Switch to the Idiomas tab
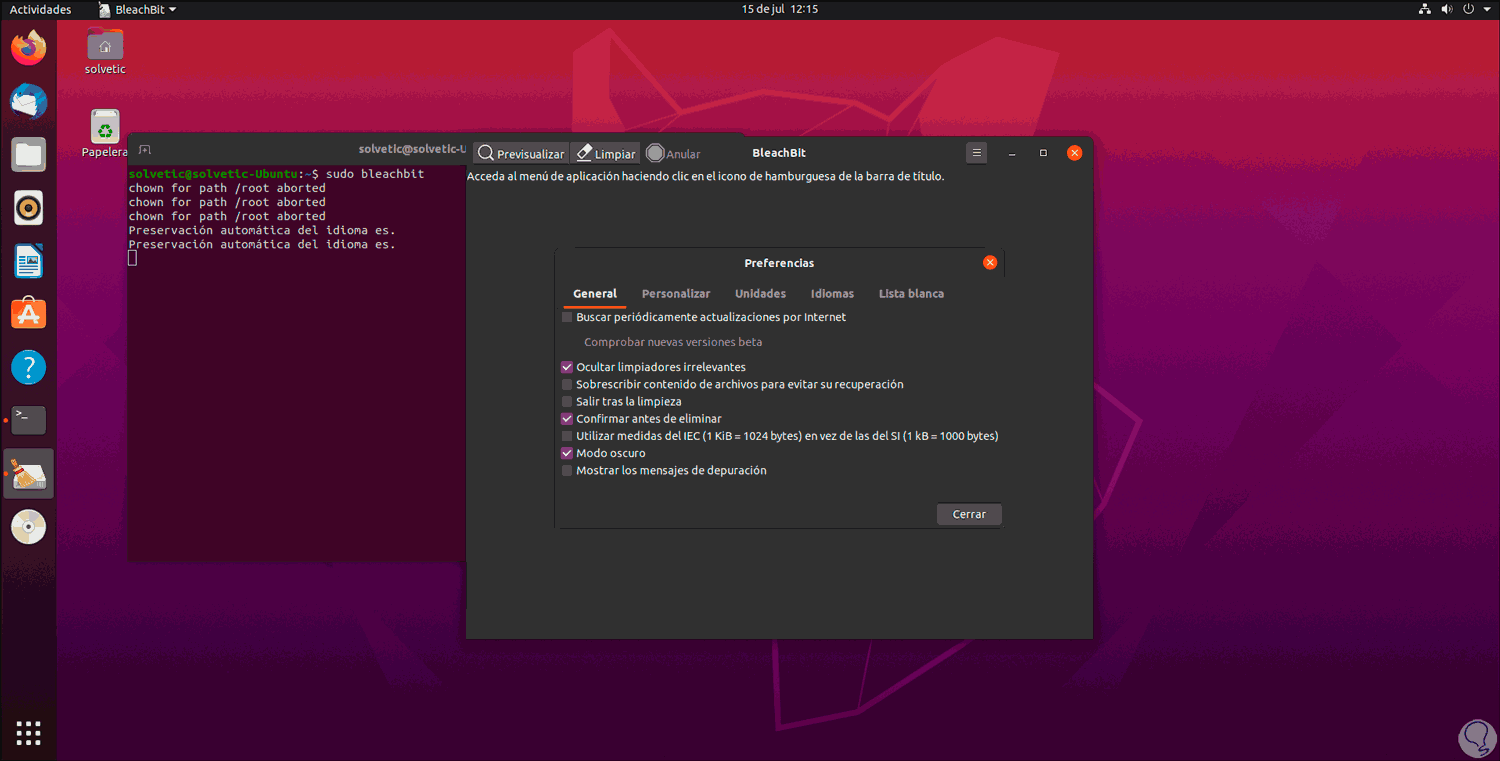 (832, 294)
